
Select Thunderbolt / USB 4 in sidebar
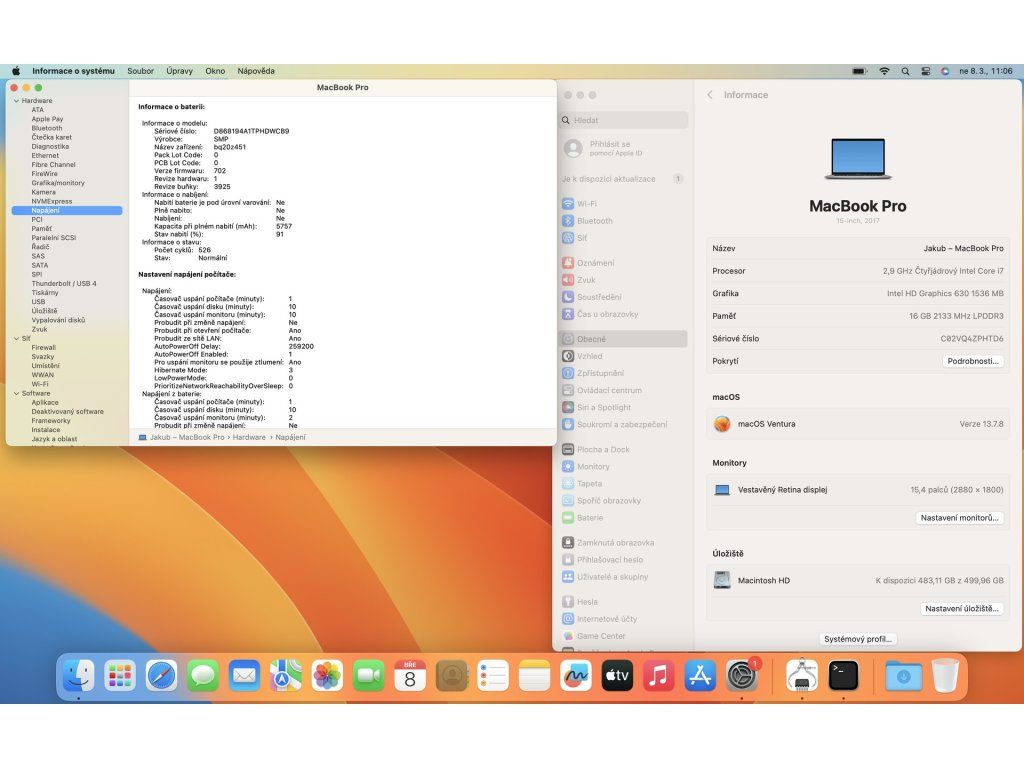[x=63, y=283]
